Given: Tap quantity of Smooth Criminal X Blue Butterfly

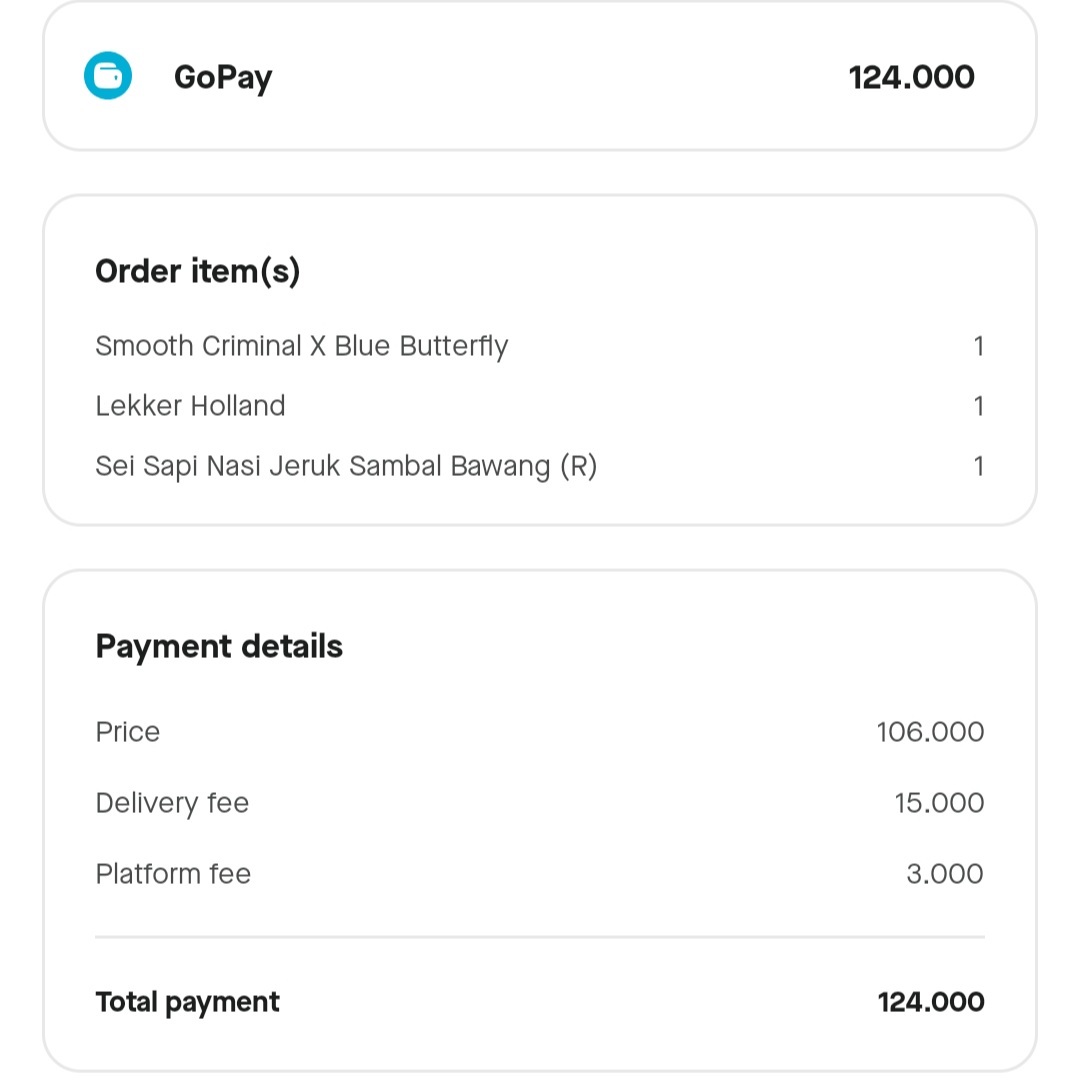Looking at the screenshot, I should (978, 346).
